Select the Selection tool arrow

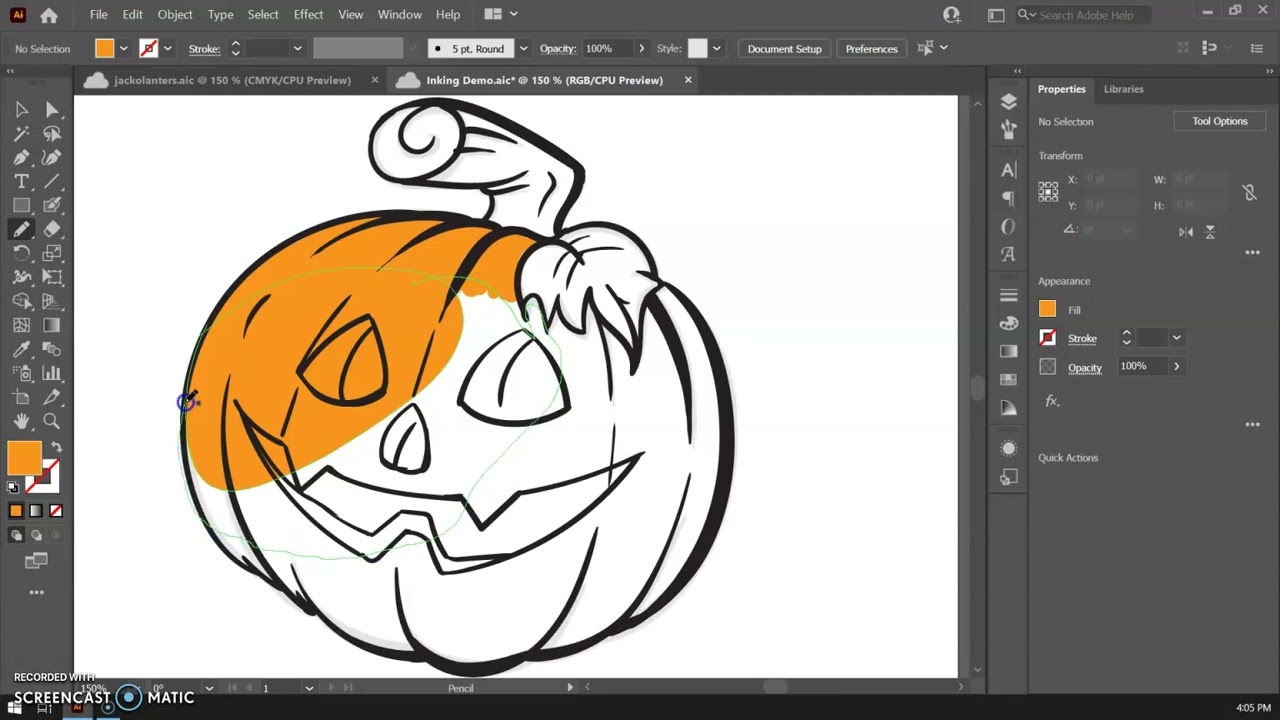[x=21, y=109]
